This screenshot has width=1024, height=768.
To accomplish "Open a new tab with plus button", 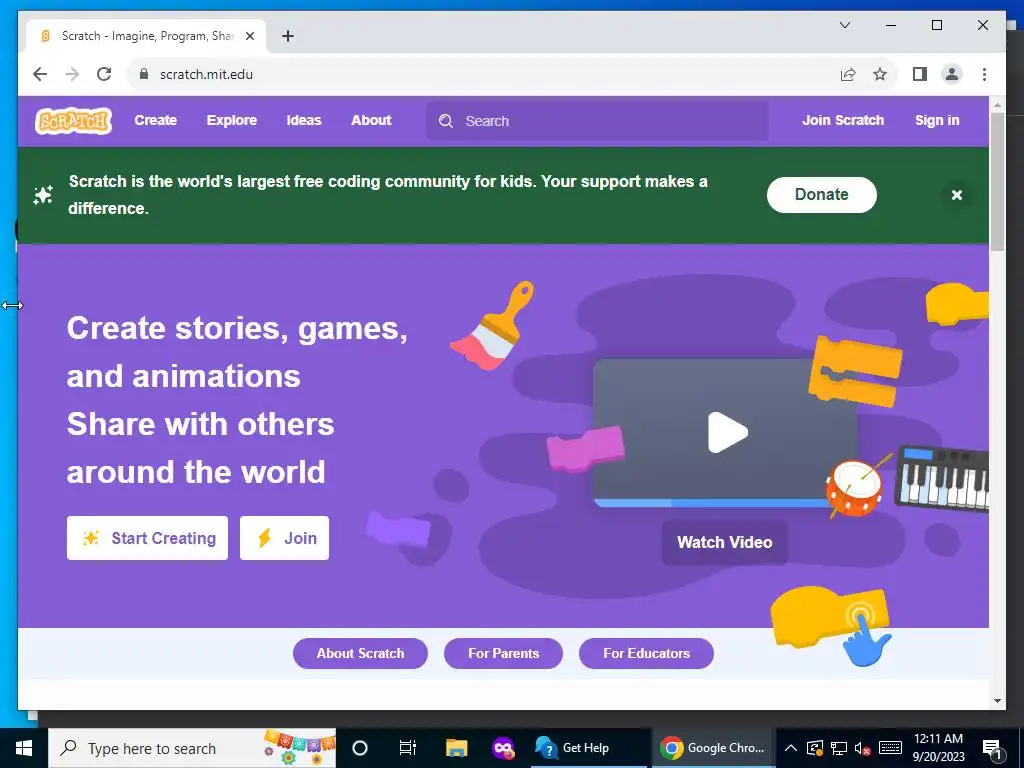I will tap(287, 37).
